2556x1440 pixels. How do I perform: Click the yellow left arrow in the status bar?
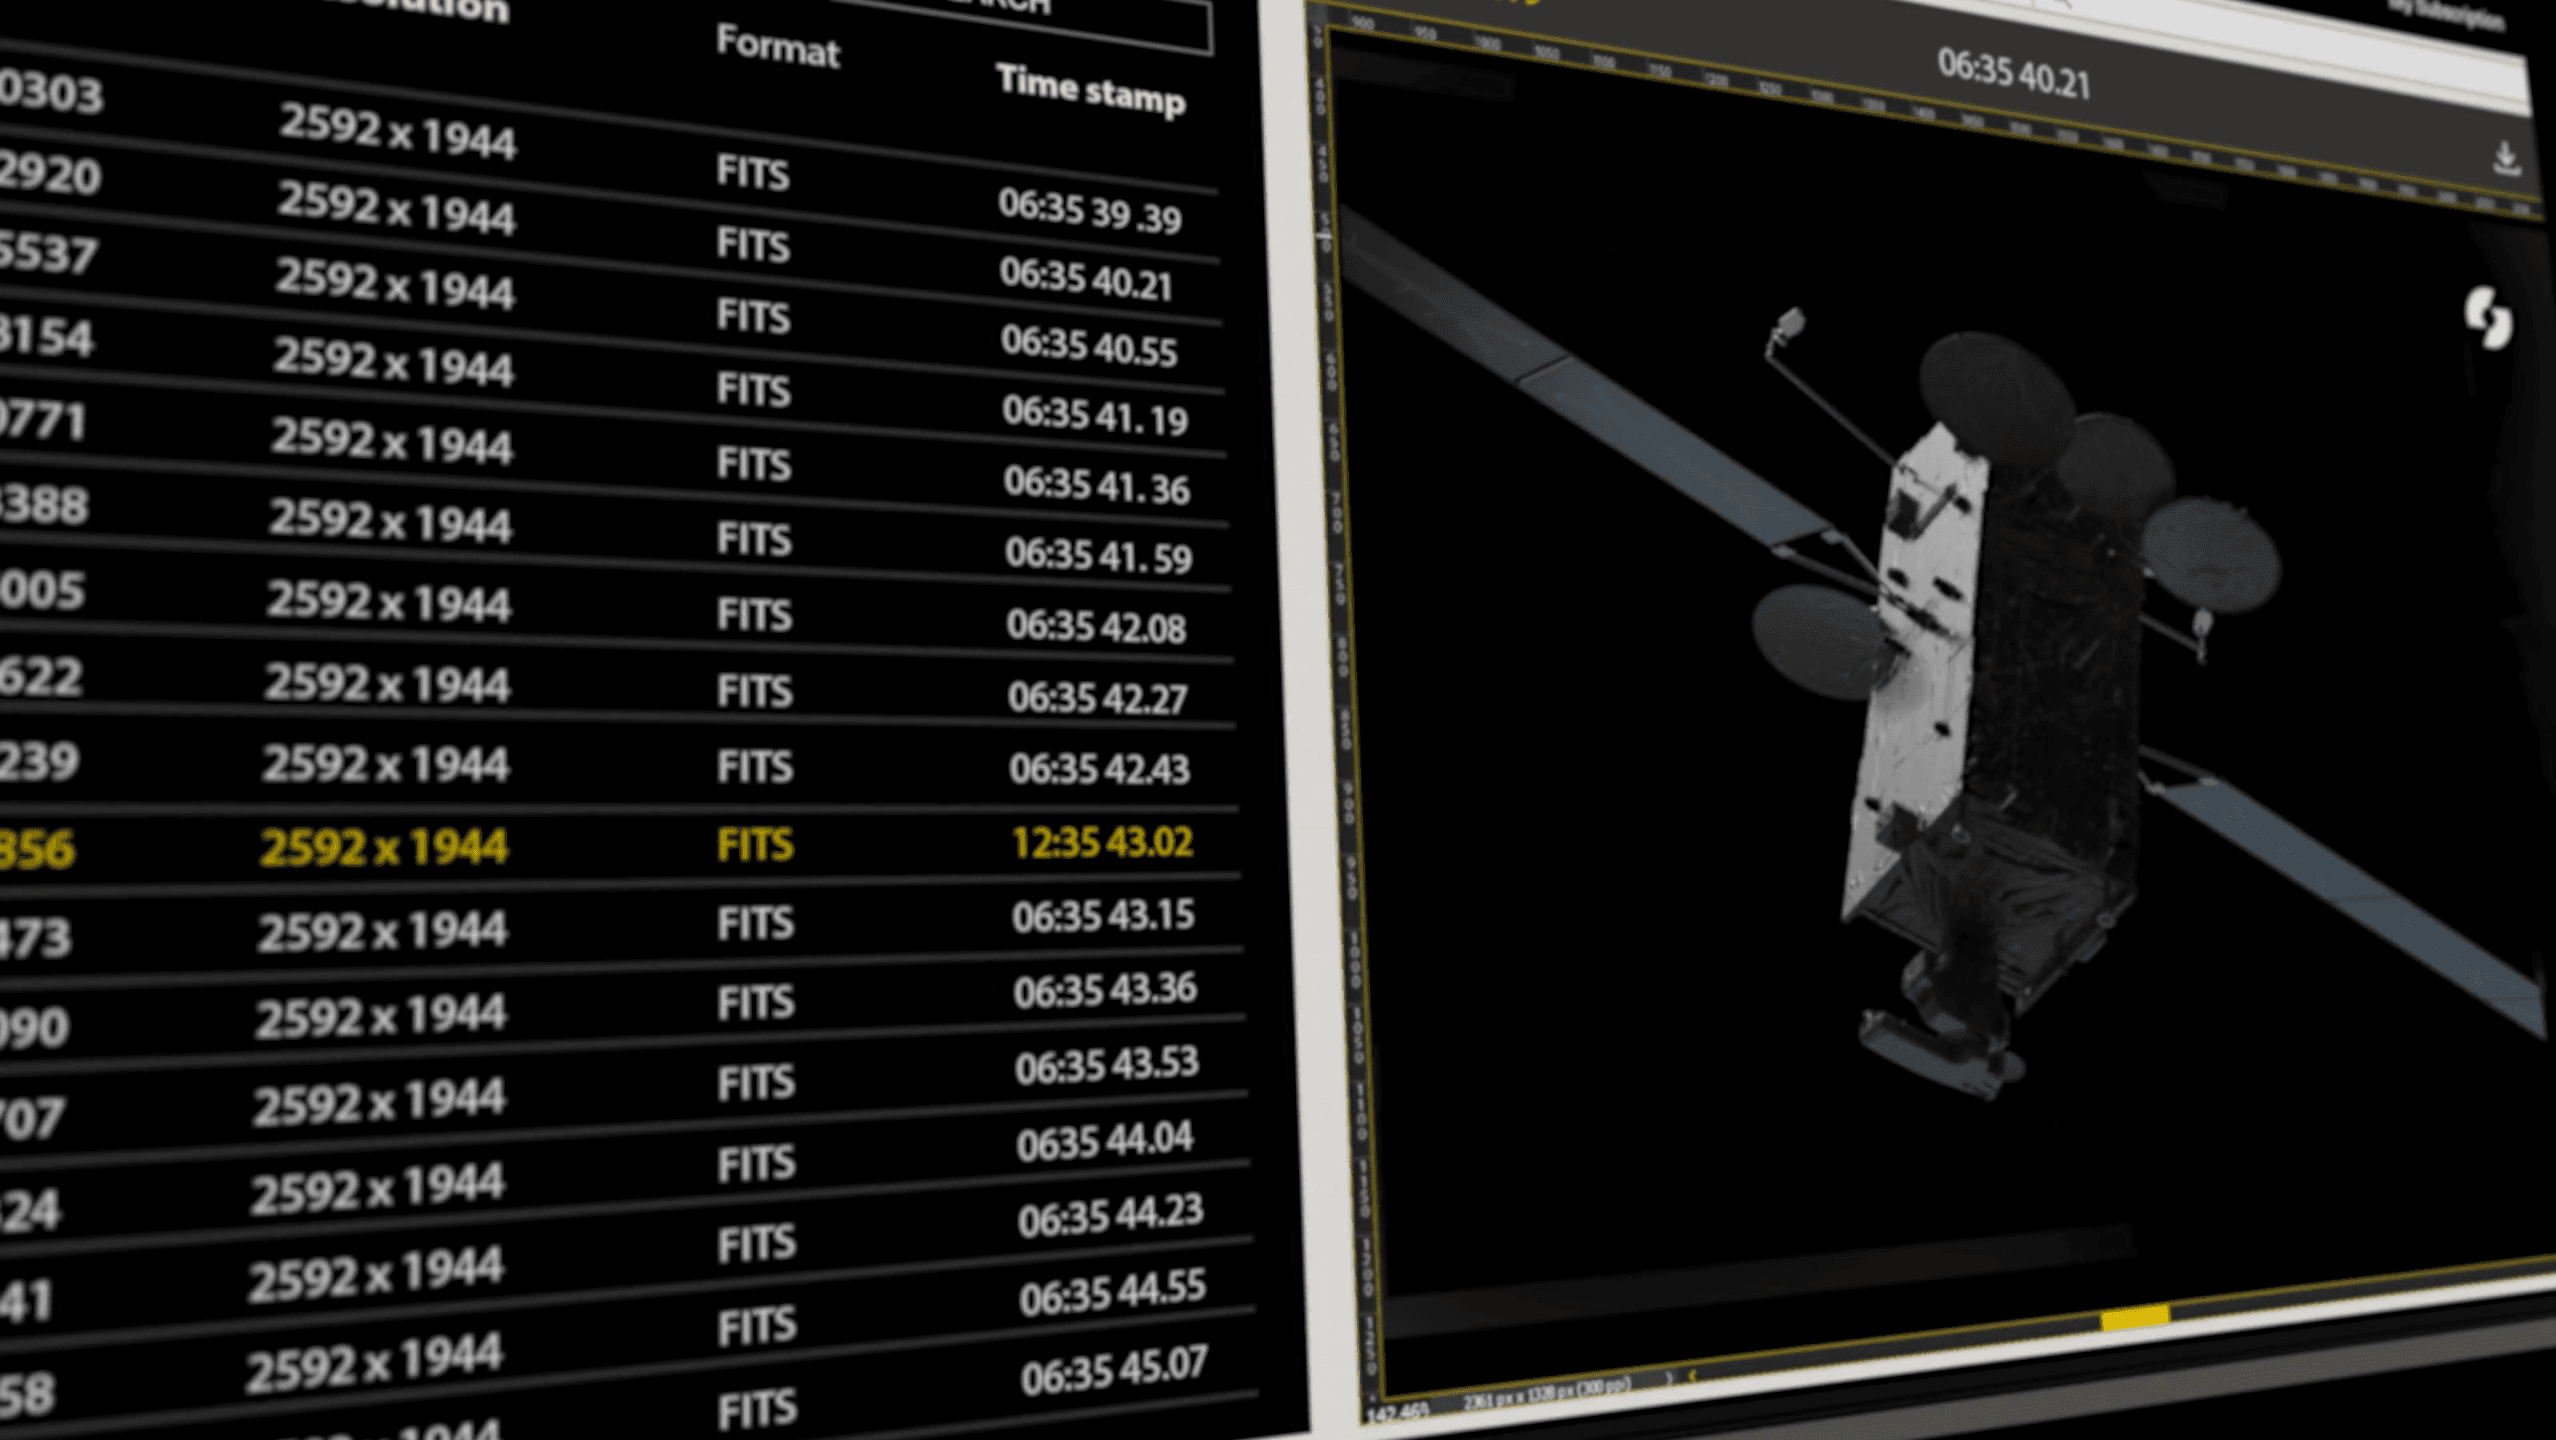click(x=1691, y=1377)
